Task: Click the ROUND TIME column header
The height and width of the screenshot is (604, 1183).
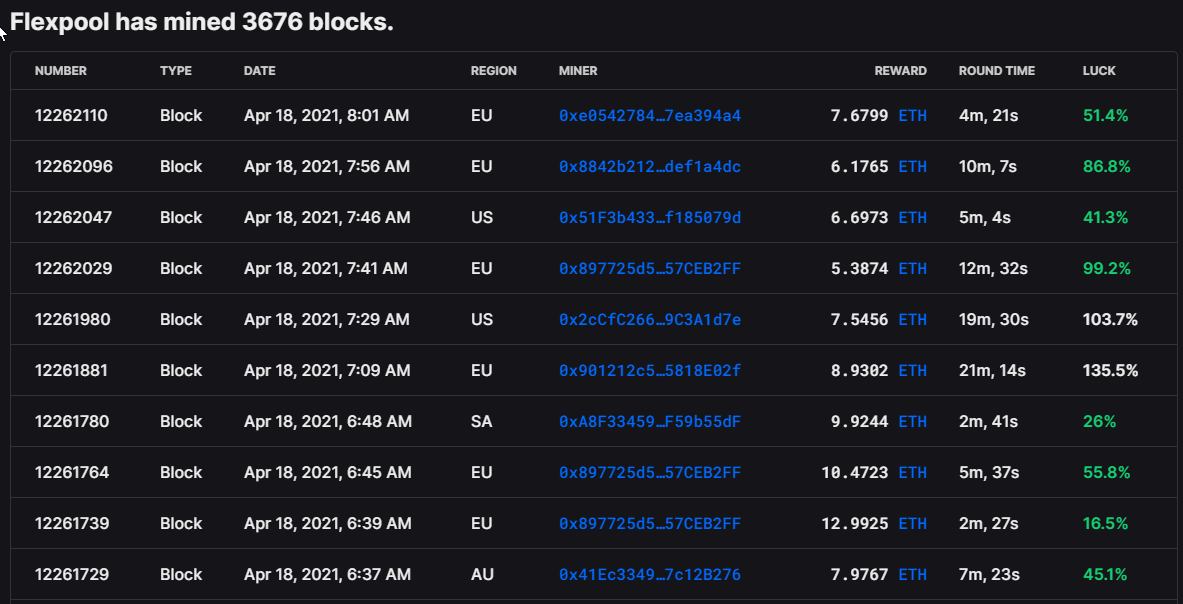Action: click(x=997, y=71)
